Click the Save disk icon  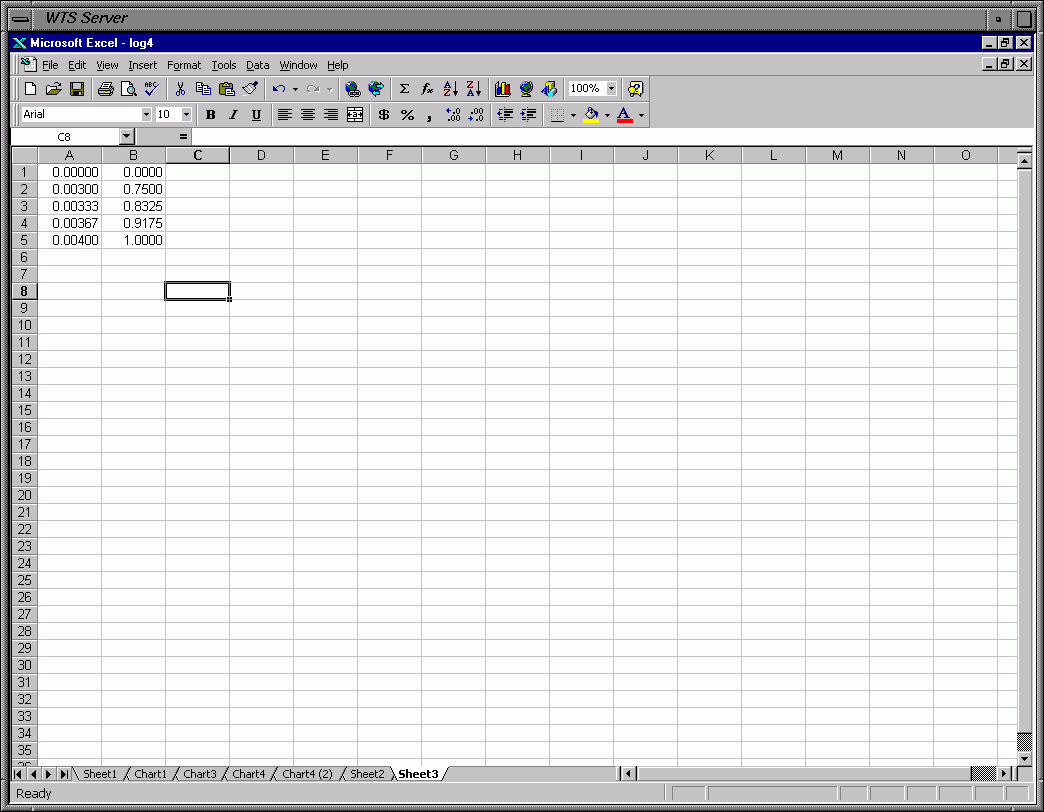pos(77,89)
